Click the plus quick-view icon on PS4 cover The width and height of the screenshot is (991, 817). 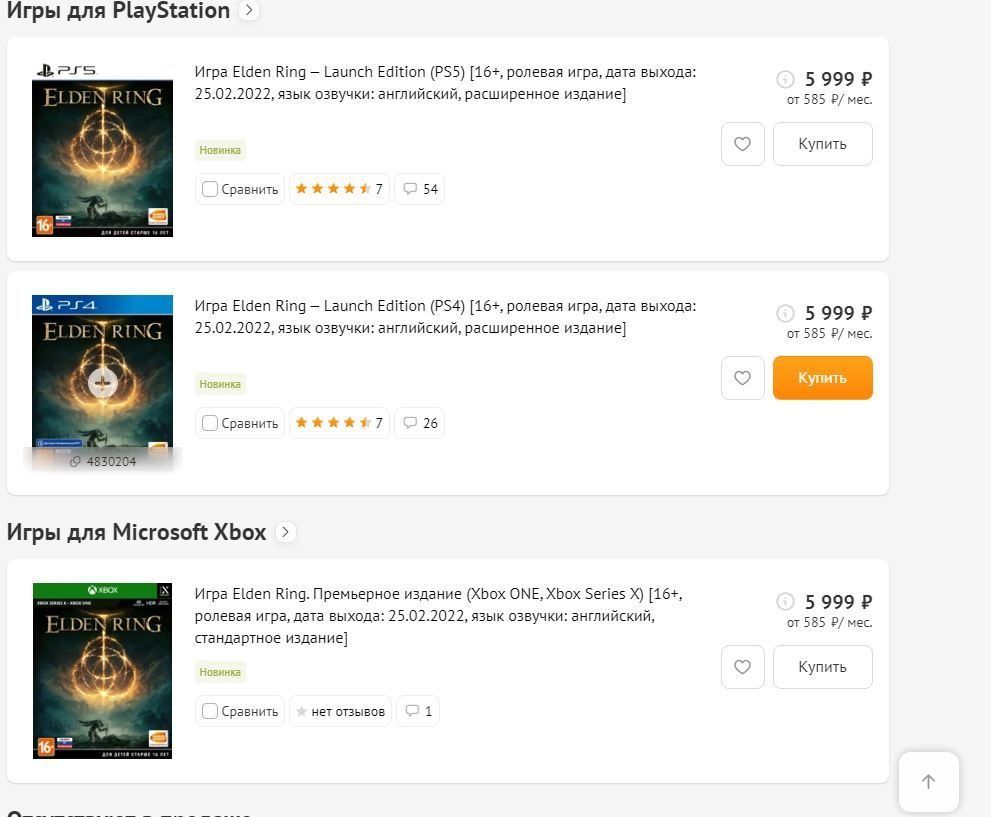click(102, 382)
